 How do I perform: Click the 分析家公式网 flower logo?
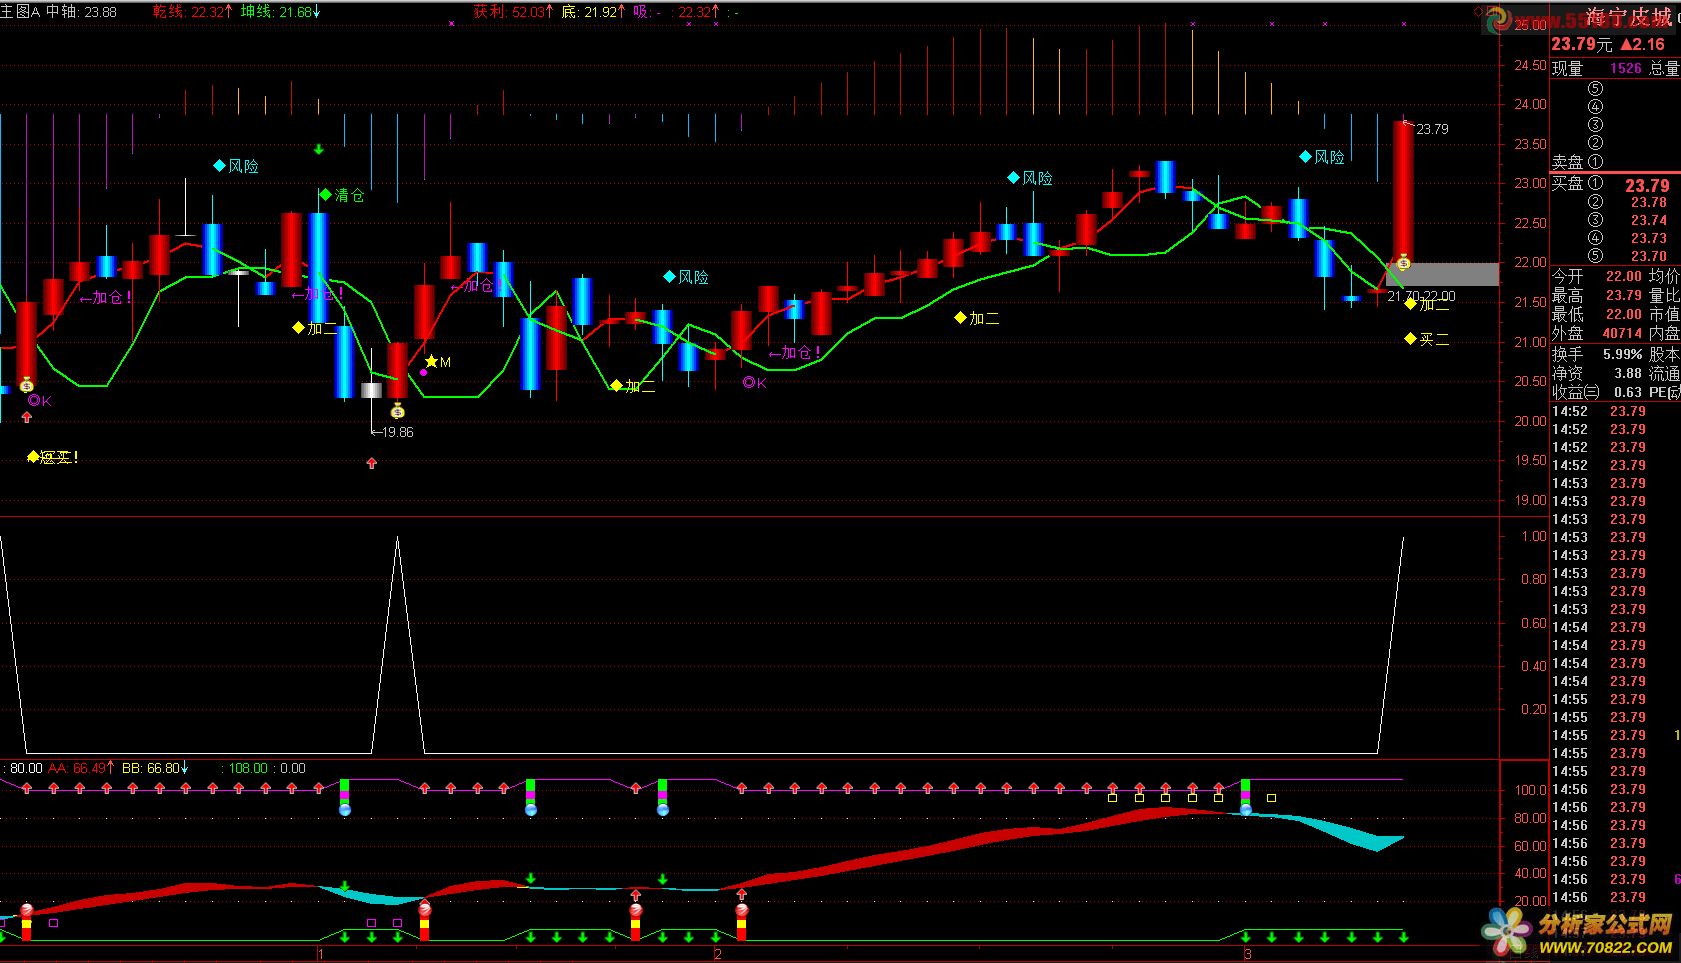1506,930
